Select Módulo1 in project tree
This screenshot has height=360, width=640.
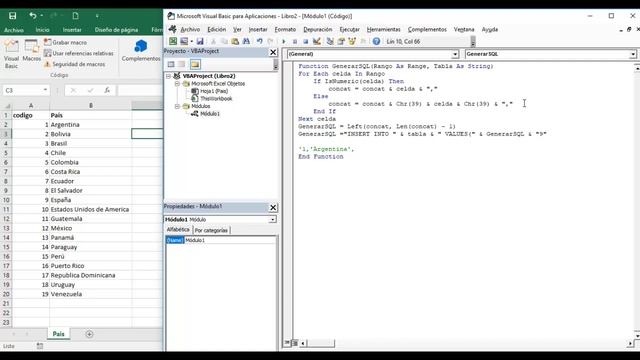click(x=210, y=114)
